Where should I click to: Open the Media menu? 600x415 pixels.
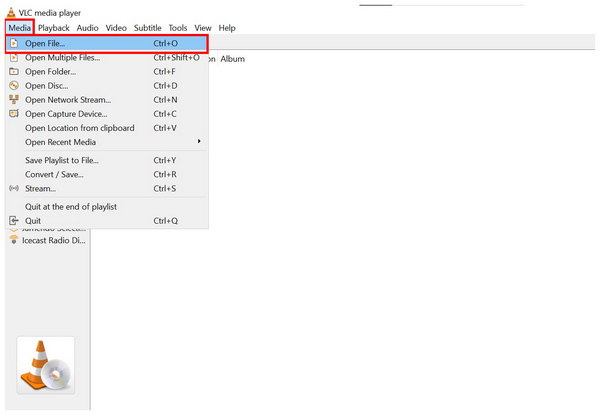point(20,28)
